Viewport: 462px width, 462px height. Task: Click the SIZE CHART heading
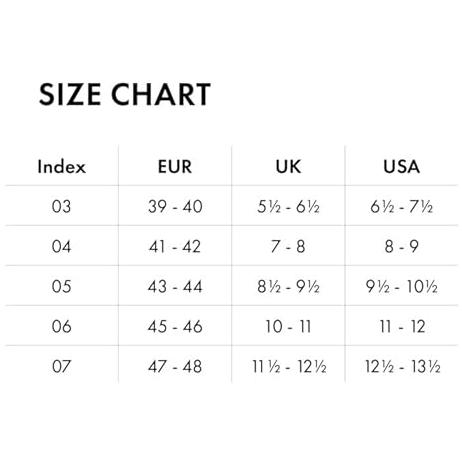pyautogui.click(x=125, y=94)
